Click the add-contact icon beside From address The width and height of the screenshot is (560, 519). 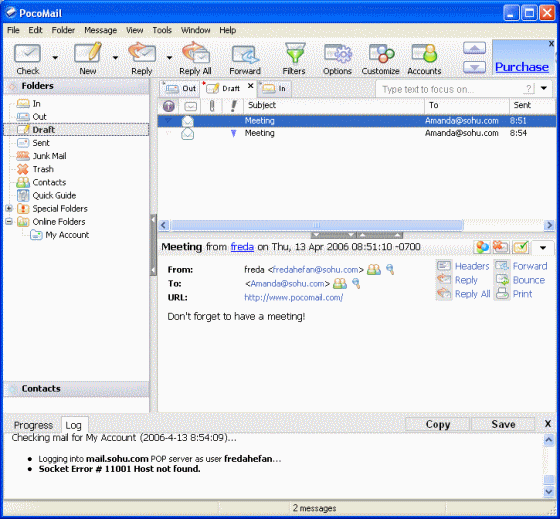(374, 270)
